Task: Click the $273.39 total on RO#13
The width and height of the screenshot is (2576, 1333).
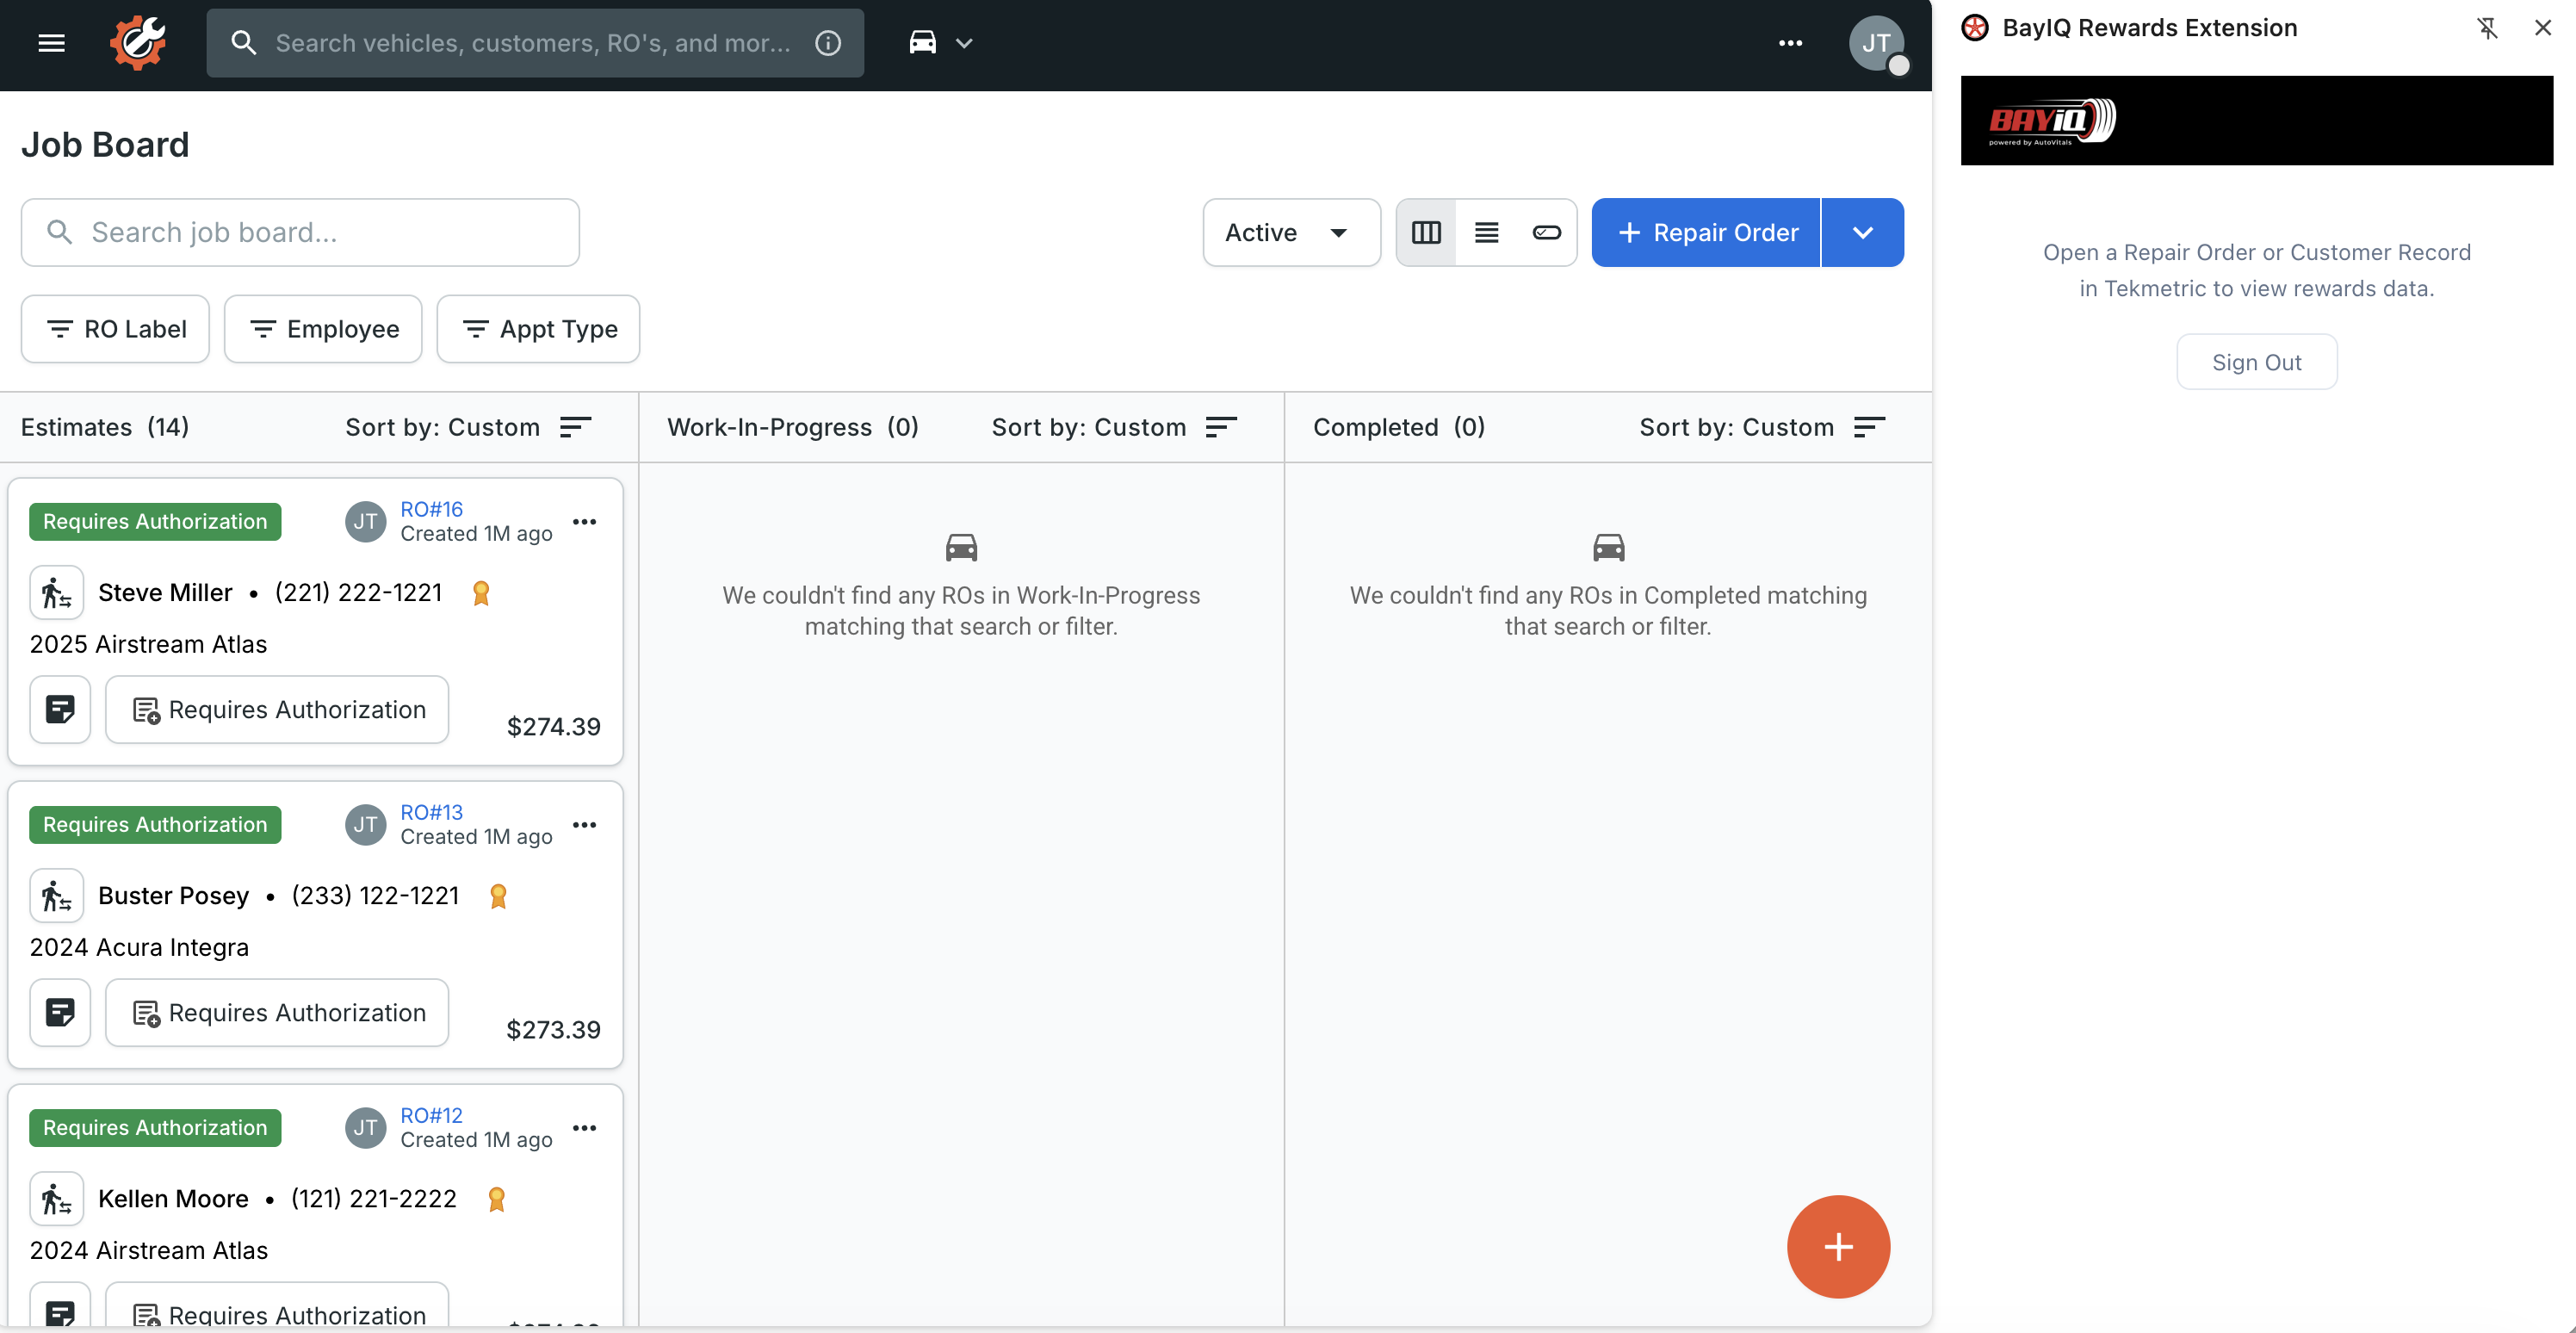Action: pos(553,1029)
